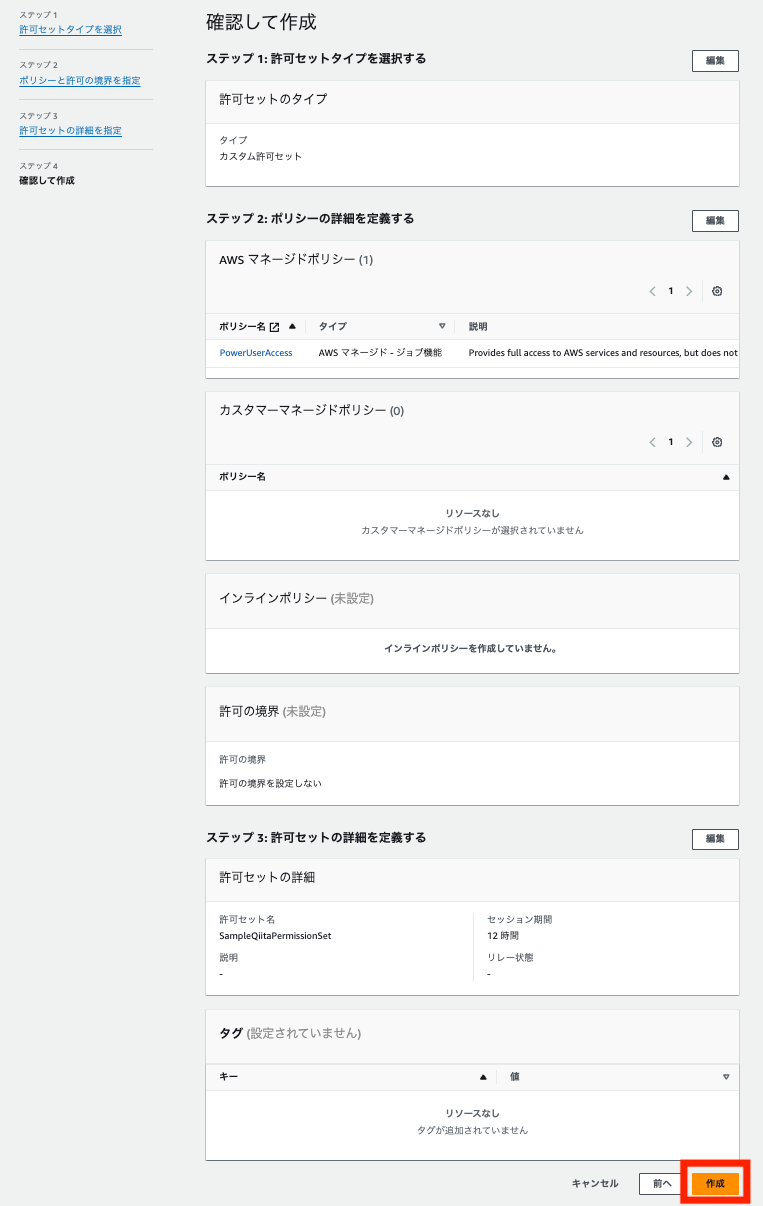This screenshot has height=1206, width=763.
Task: Click page number 1 in customer managed policies
Action: point(671,442)
